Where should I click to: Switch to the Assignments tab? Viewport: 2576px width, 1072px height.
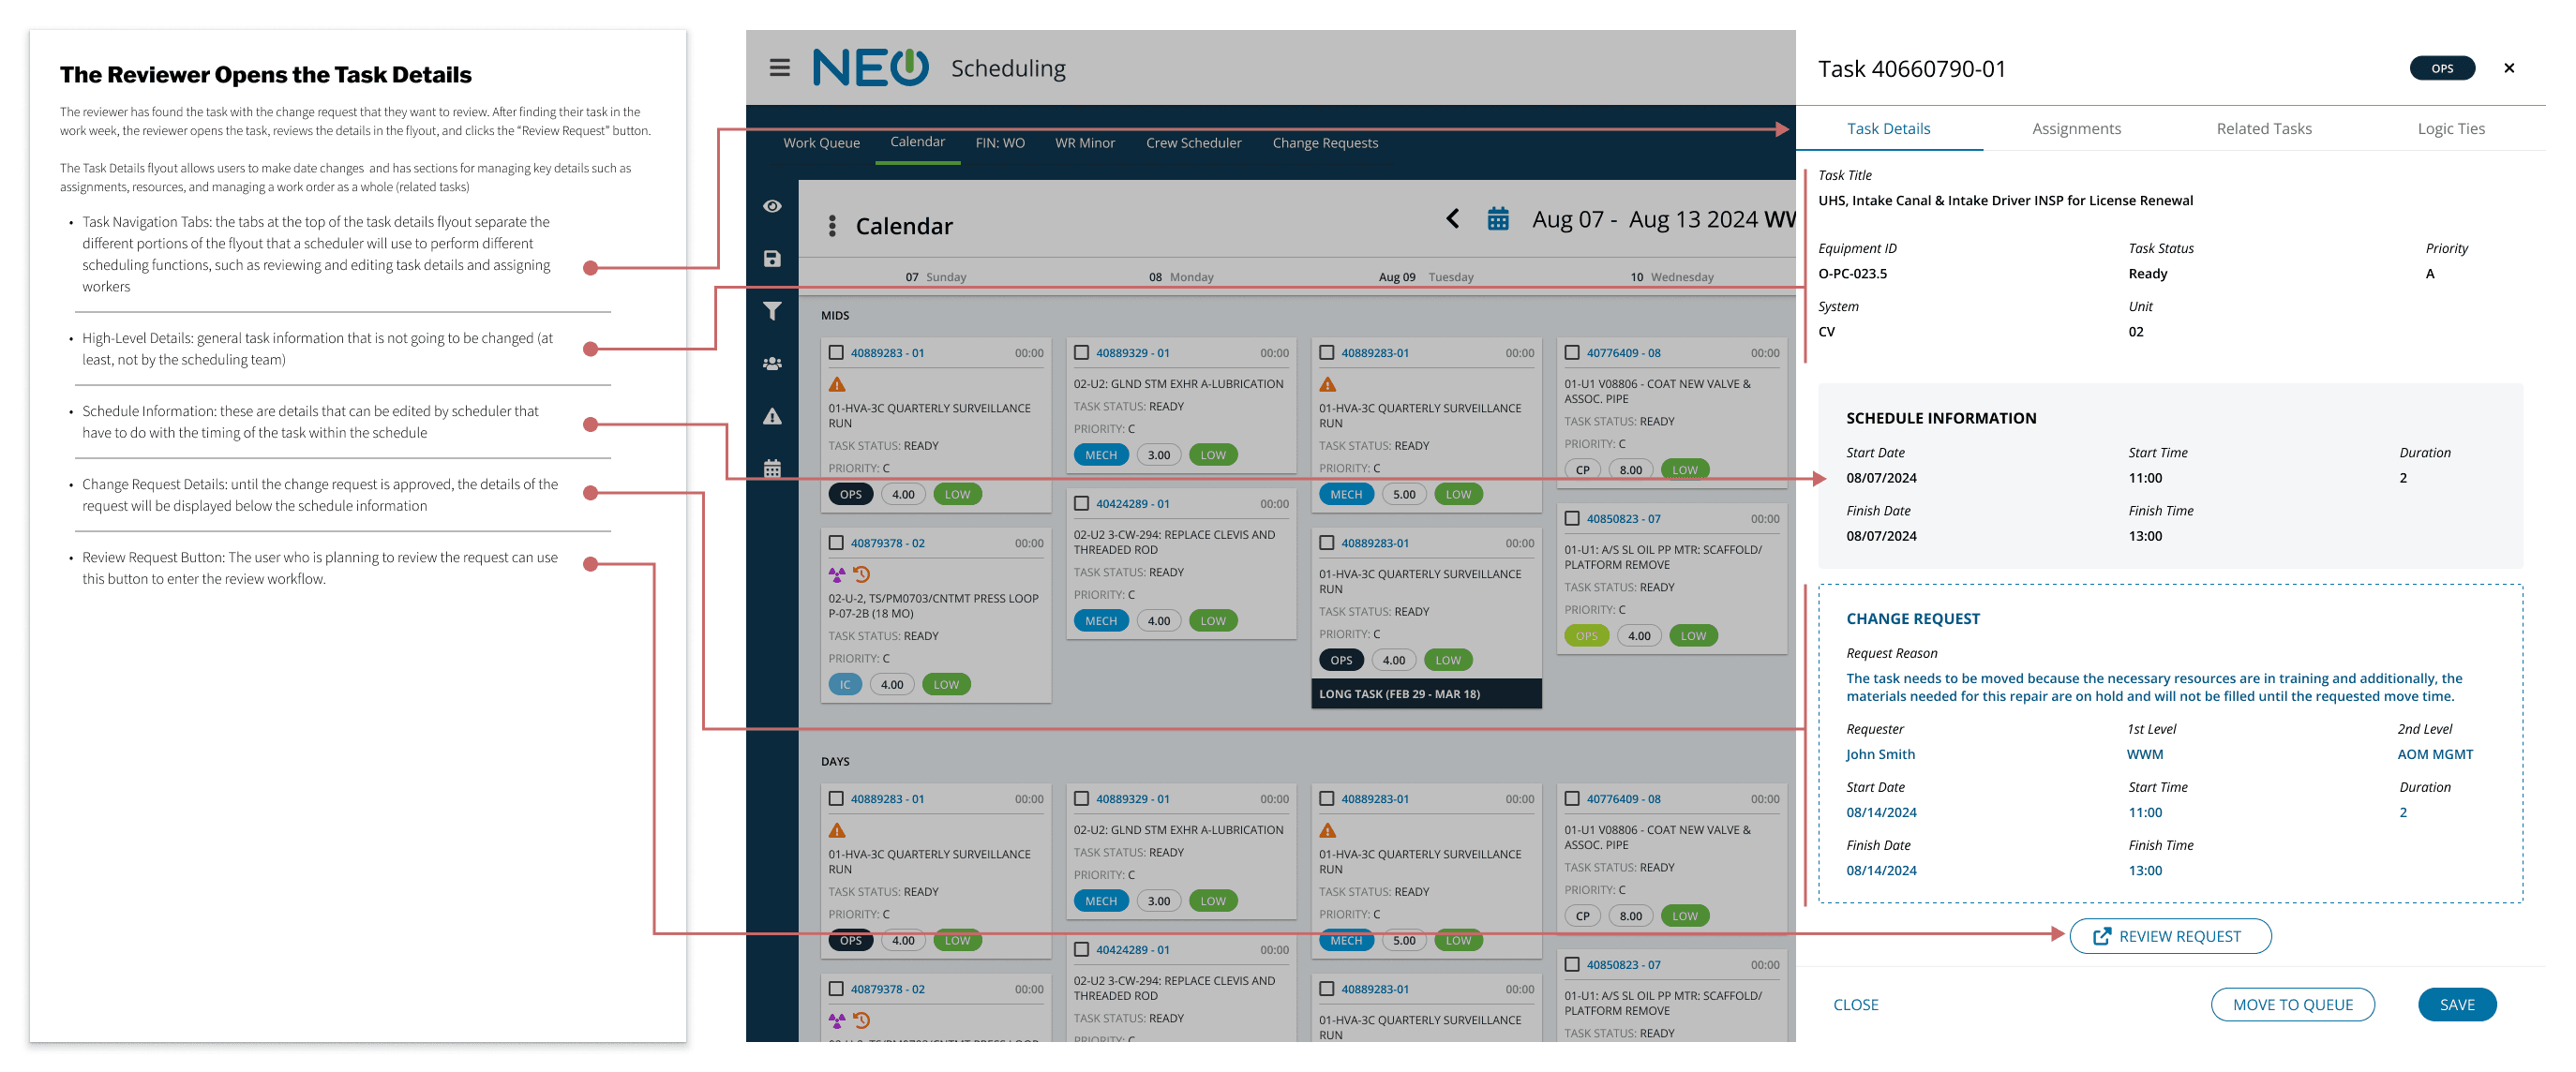coord(2075,129)
